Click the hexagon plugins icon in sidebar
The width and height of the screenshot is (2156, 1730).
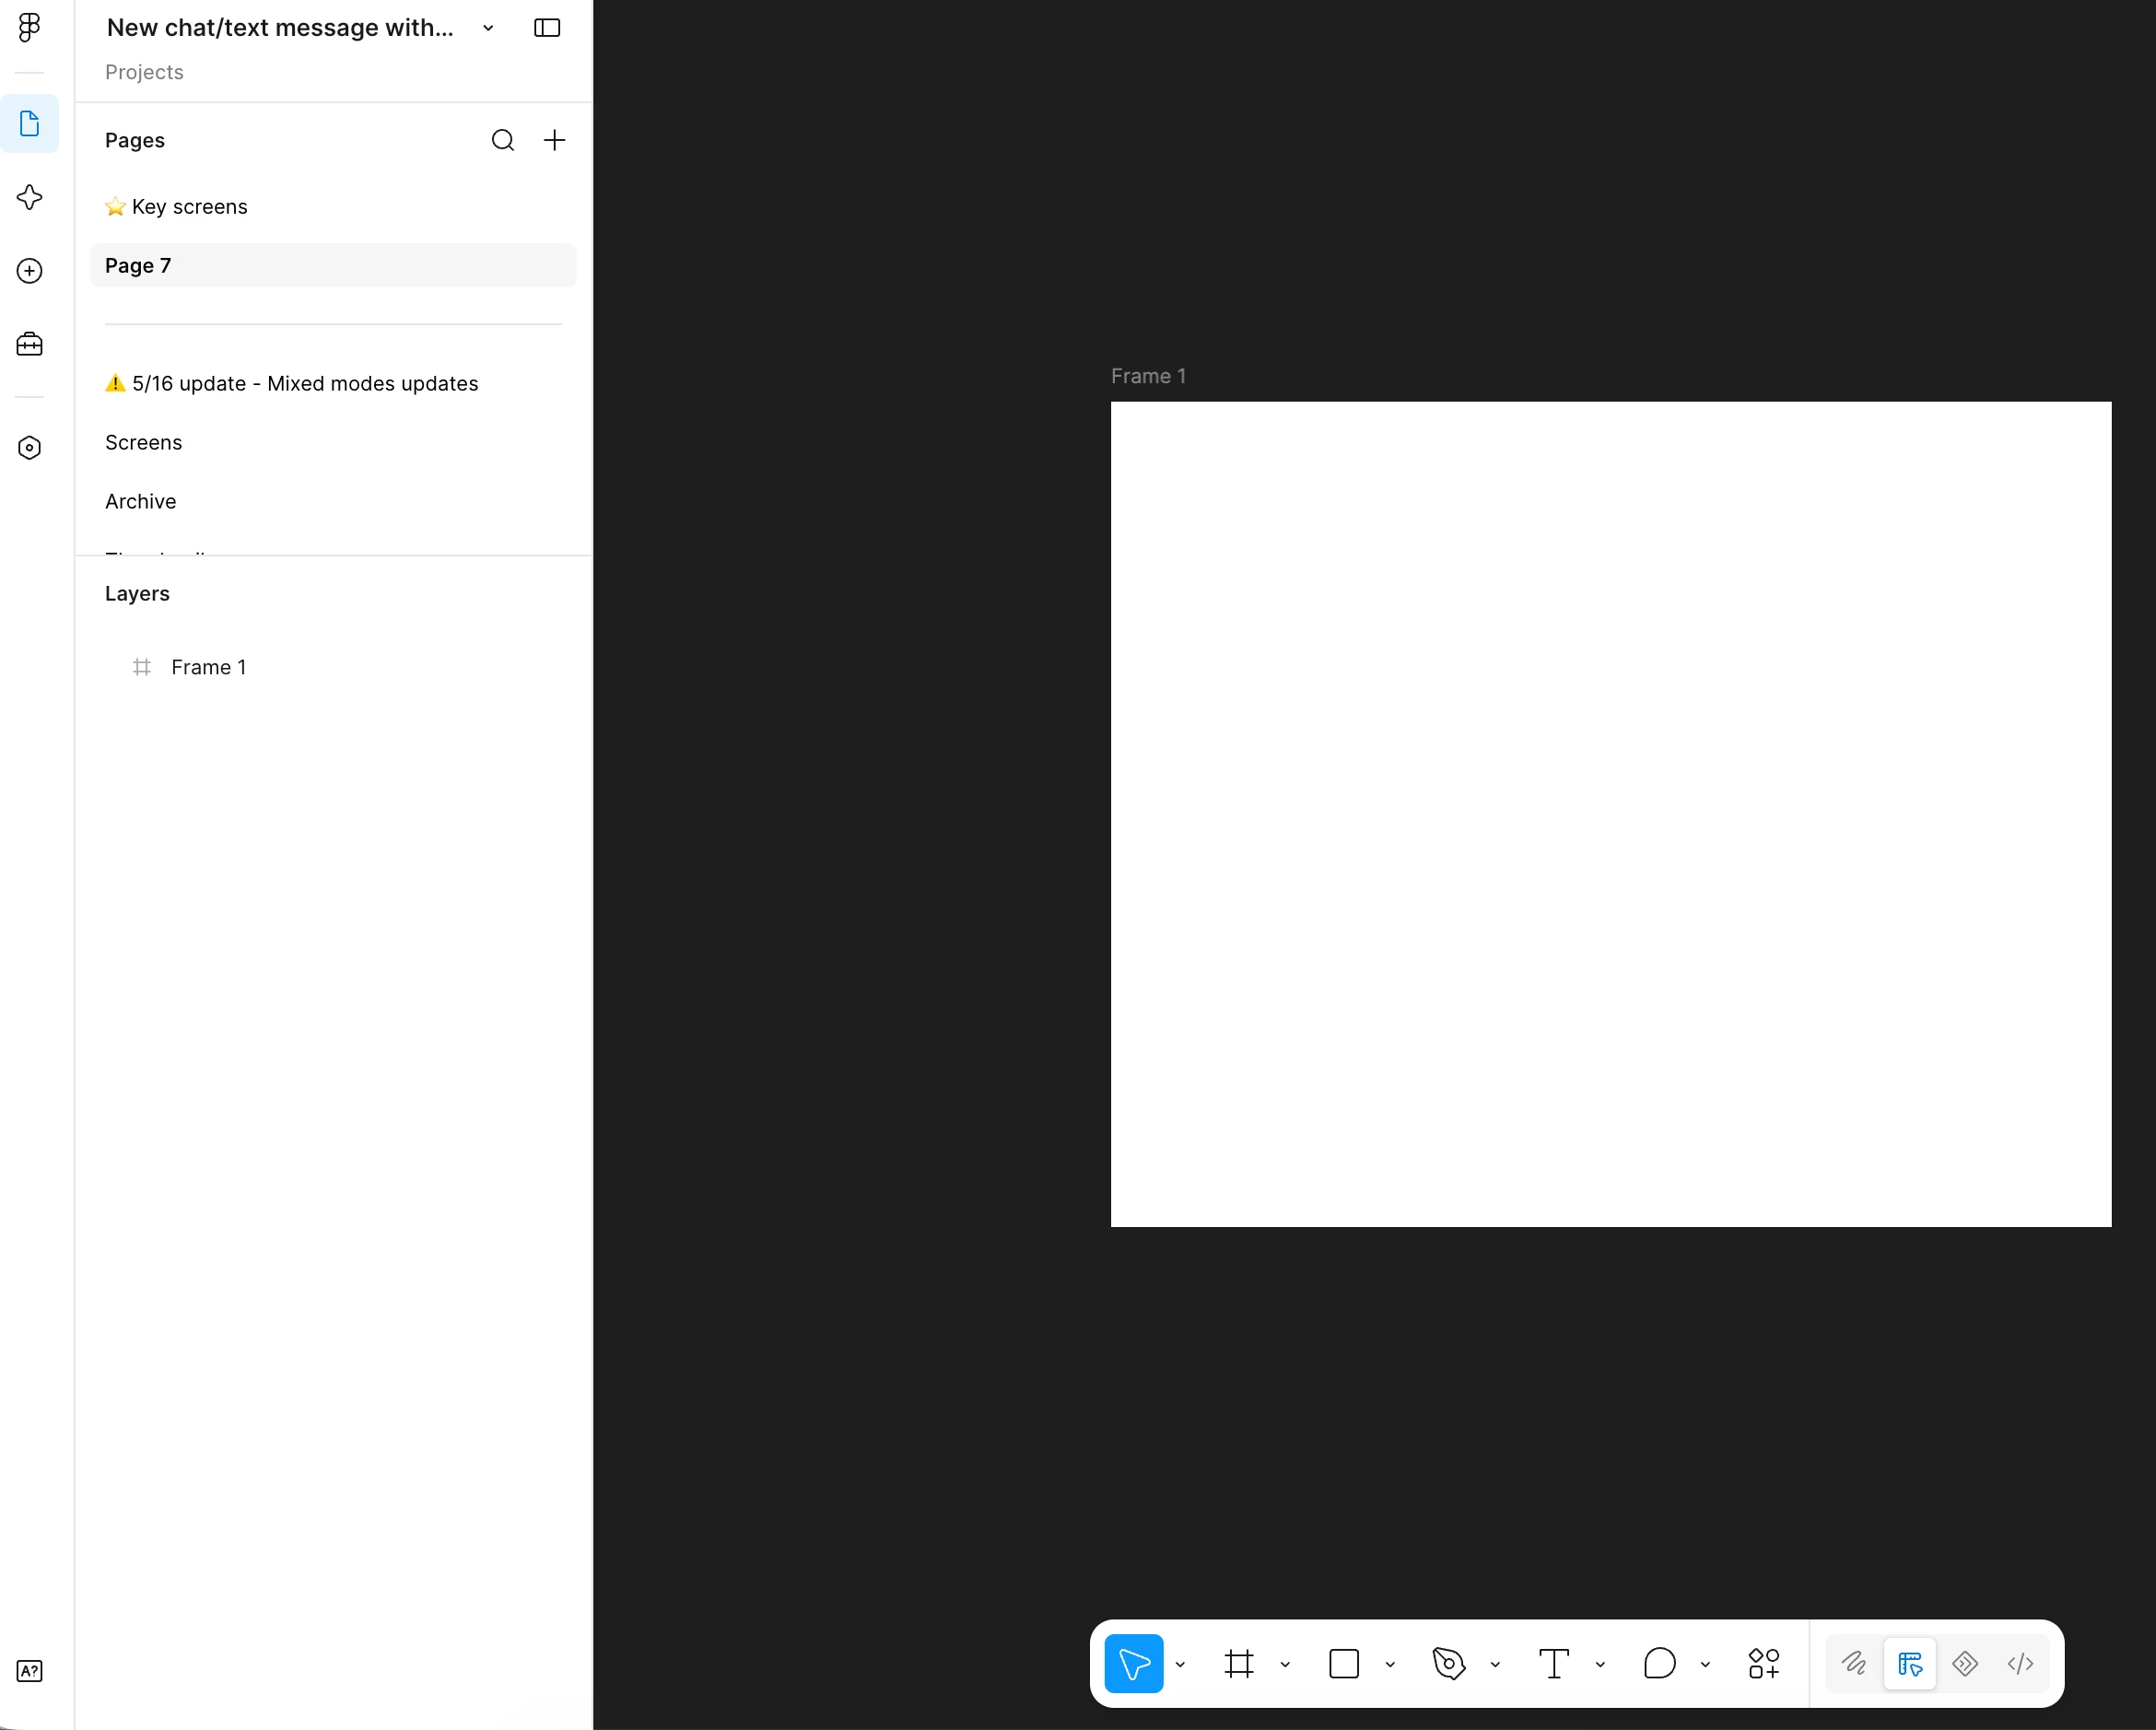tap(30, 448)
